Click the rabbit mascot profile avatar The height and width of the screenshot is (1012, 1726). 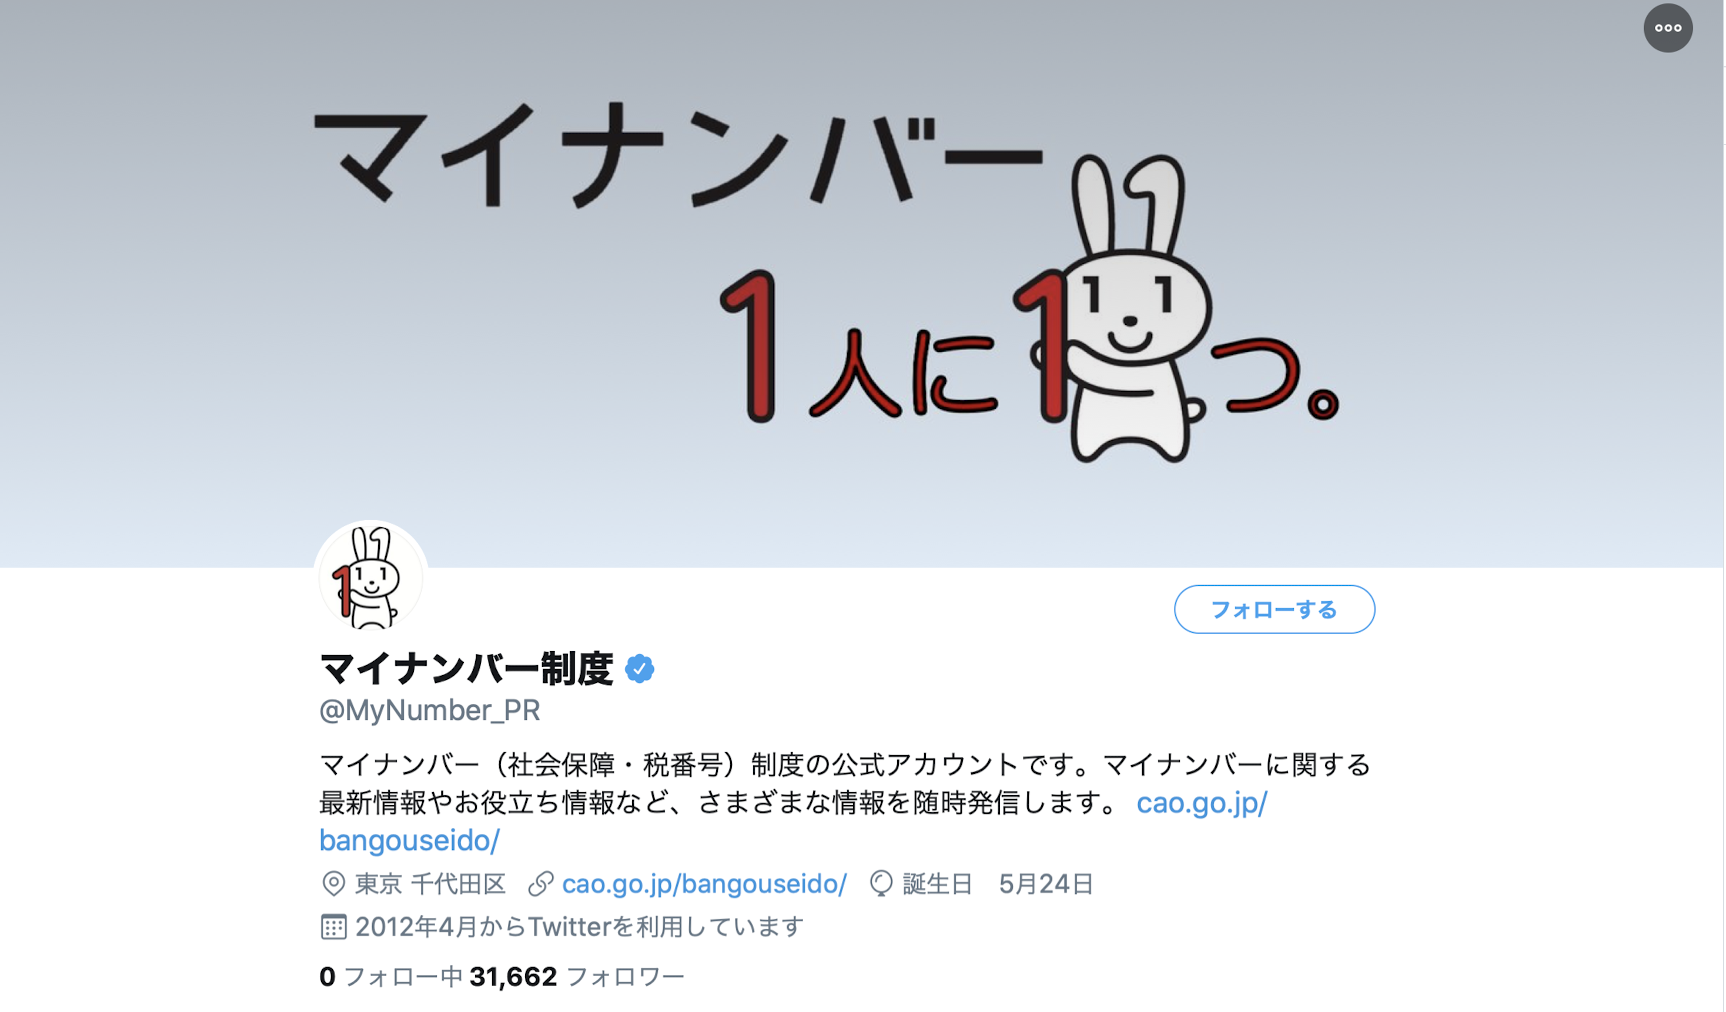coord(371,578)
